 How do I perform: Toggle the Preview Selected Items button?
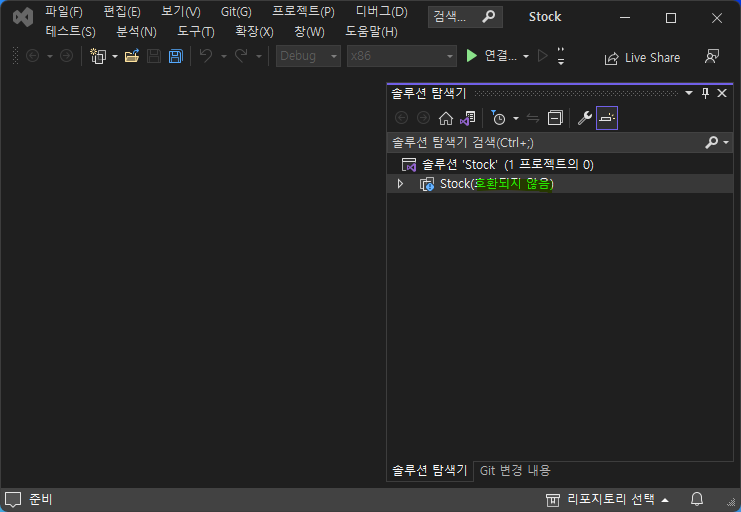point(607,118)
